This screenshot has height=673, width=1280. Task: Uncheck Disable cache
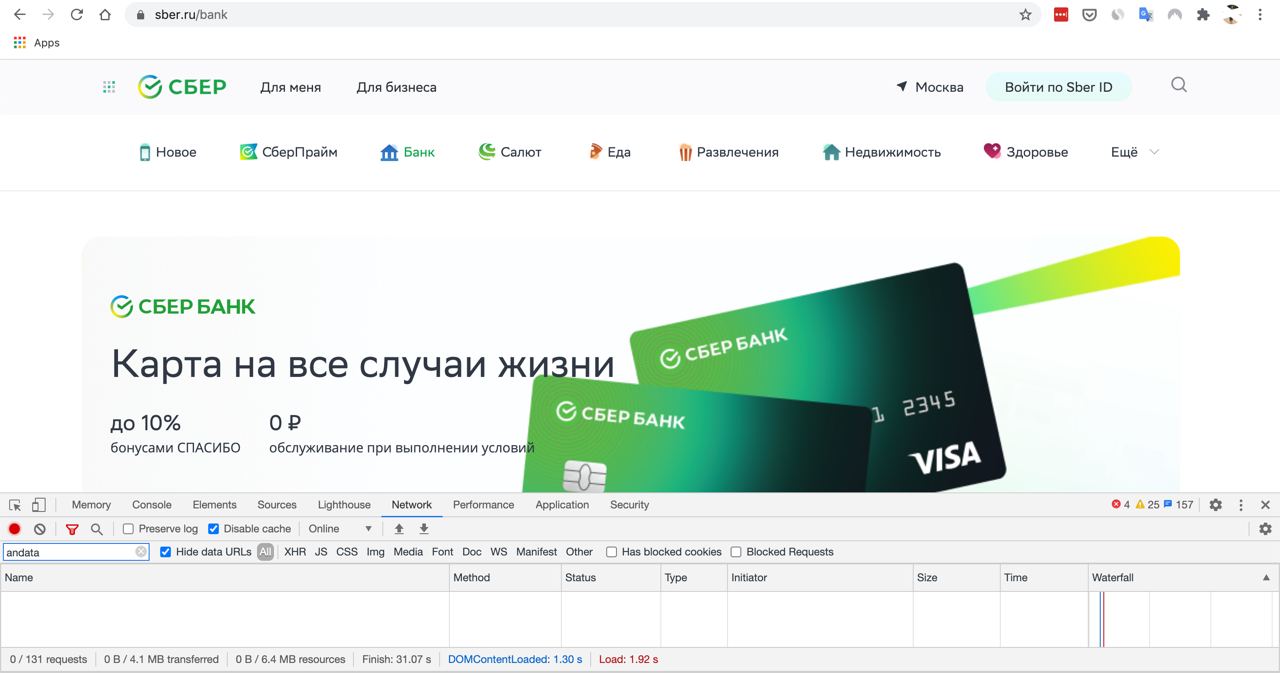[213, 529]
